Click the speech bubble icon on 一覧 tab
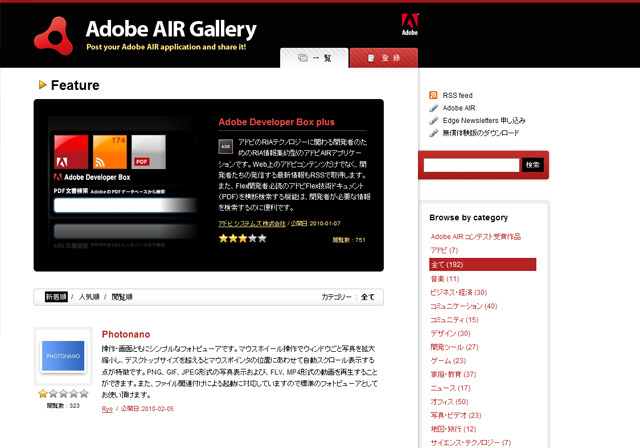Screen dimensions: 640x448 pyautogui.click(x=303, y=58)
